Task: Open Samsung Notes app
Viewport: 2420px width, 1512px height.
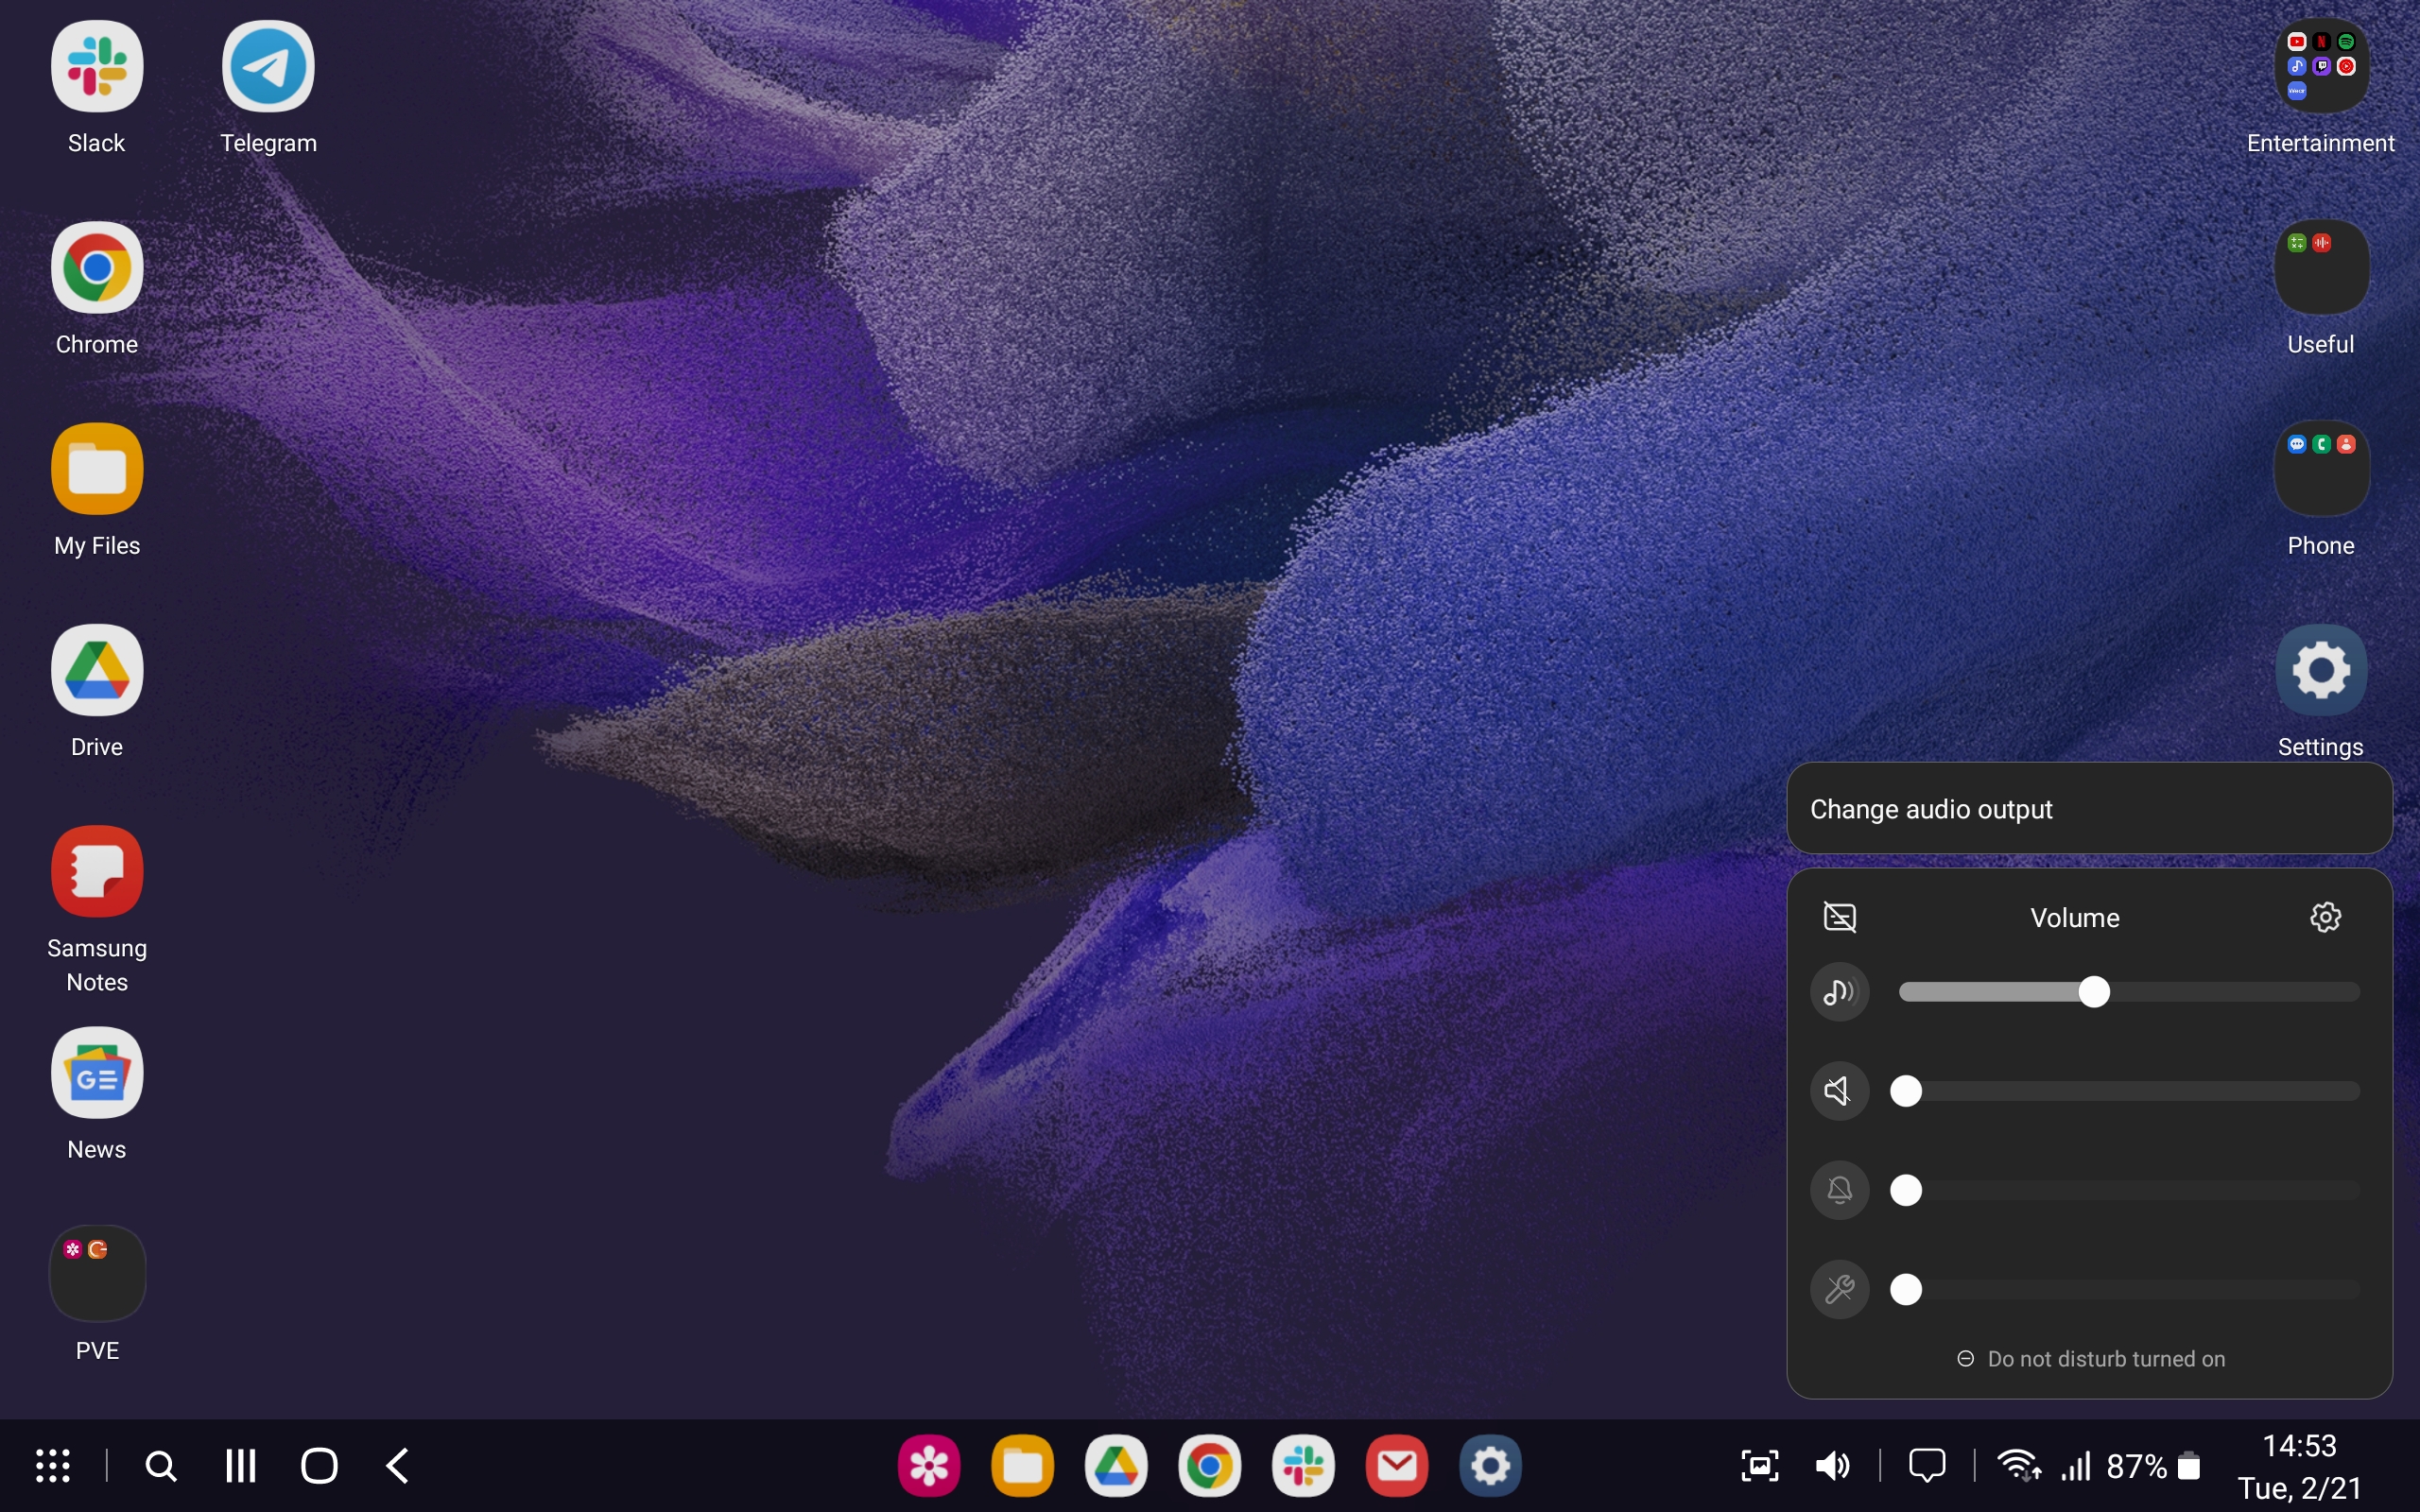Action: [97, 871]
